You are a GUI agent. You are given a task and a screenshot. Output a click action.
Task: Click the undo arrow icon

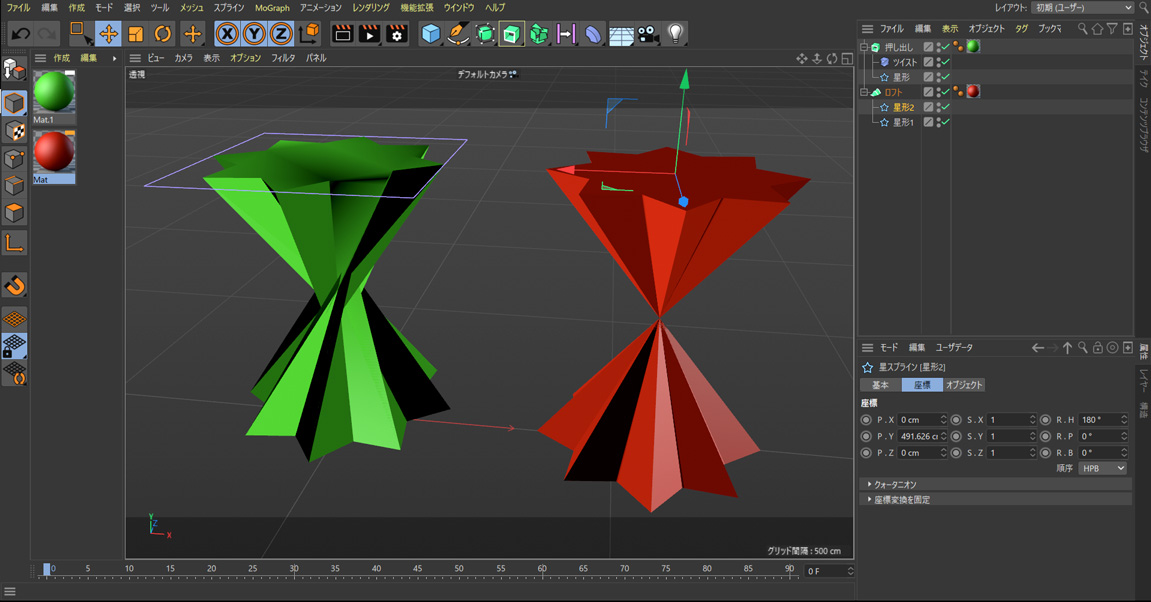coord(20,34)
